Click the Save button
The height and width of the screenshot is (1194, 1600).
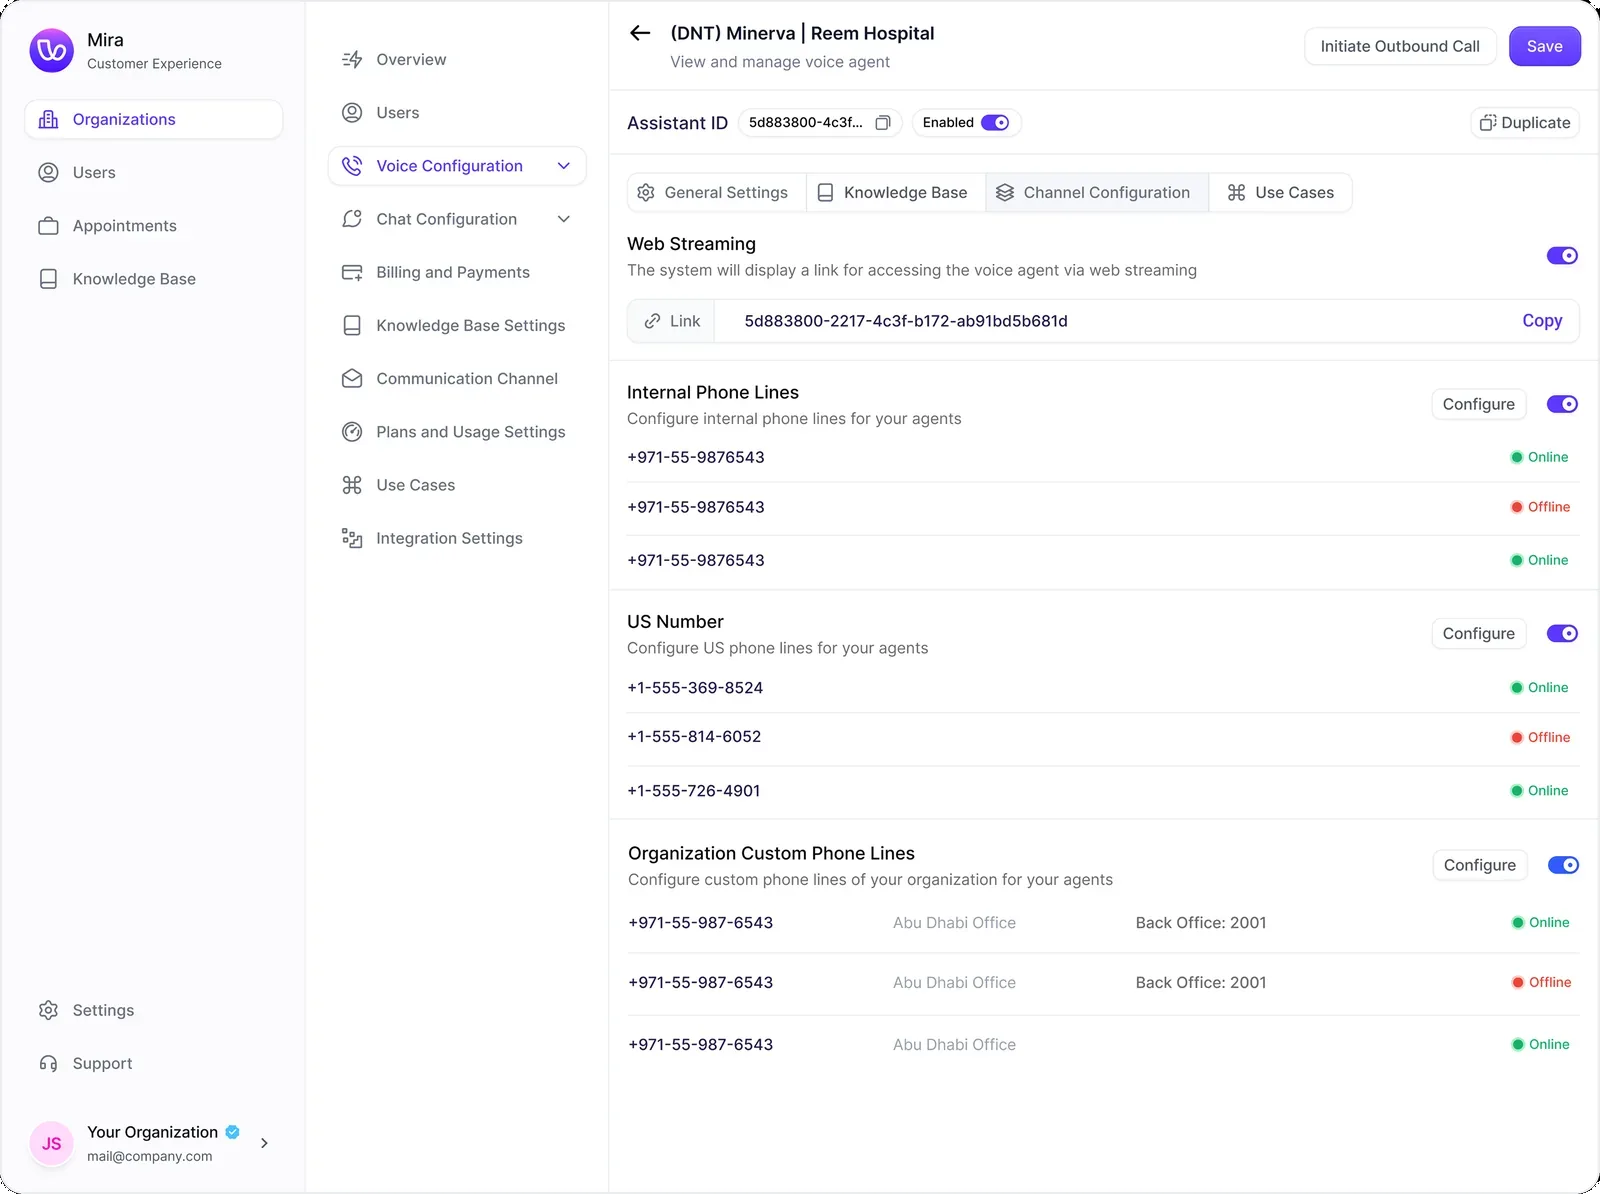tap(1544, 46)
